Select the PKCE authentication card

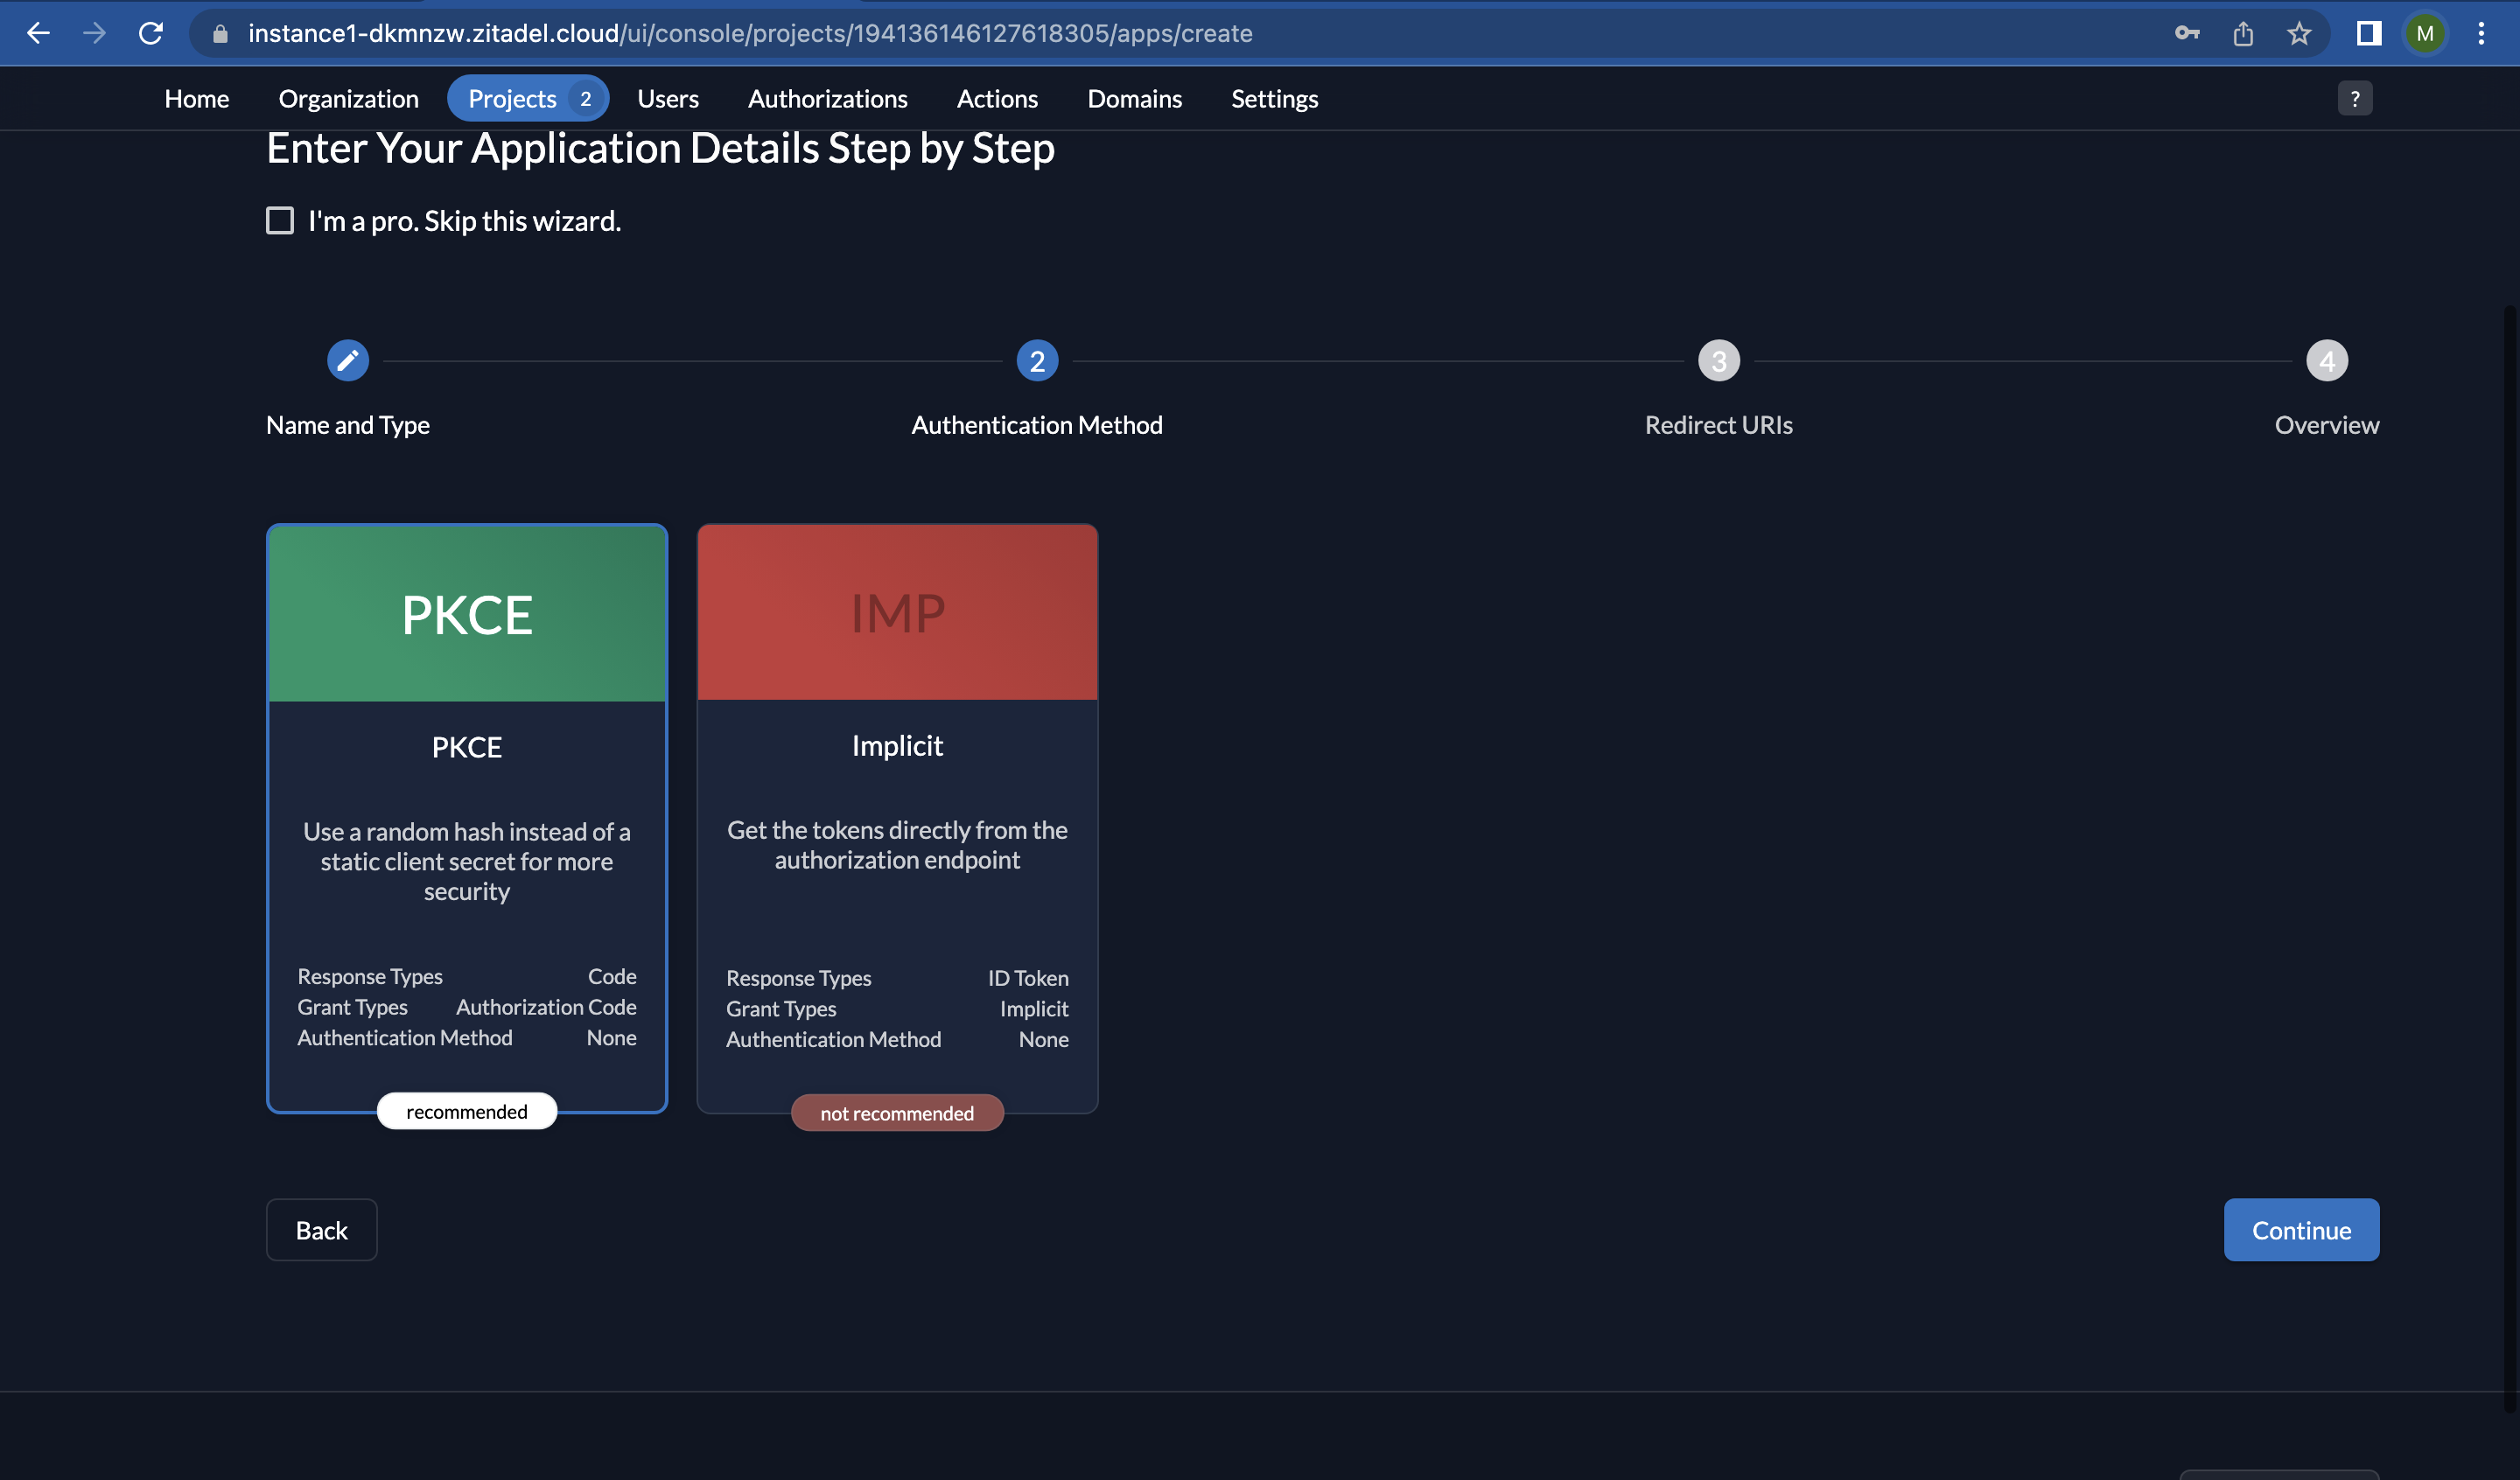click(x=467, y=817)
